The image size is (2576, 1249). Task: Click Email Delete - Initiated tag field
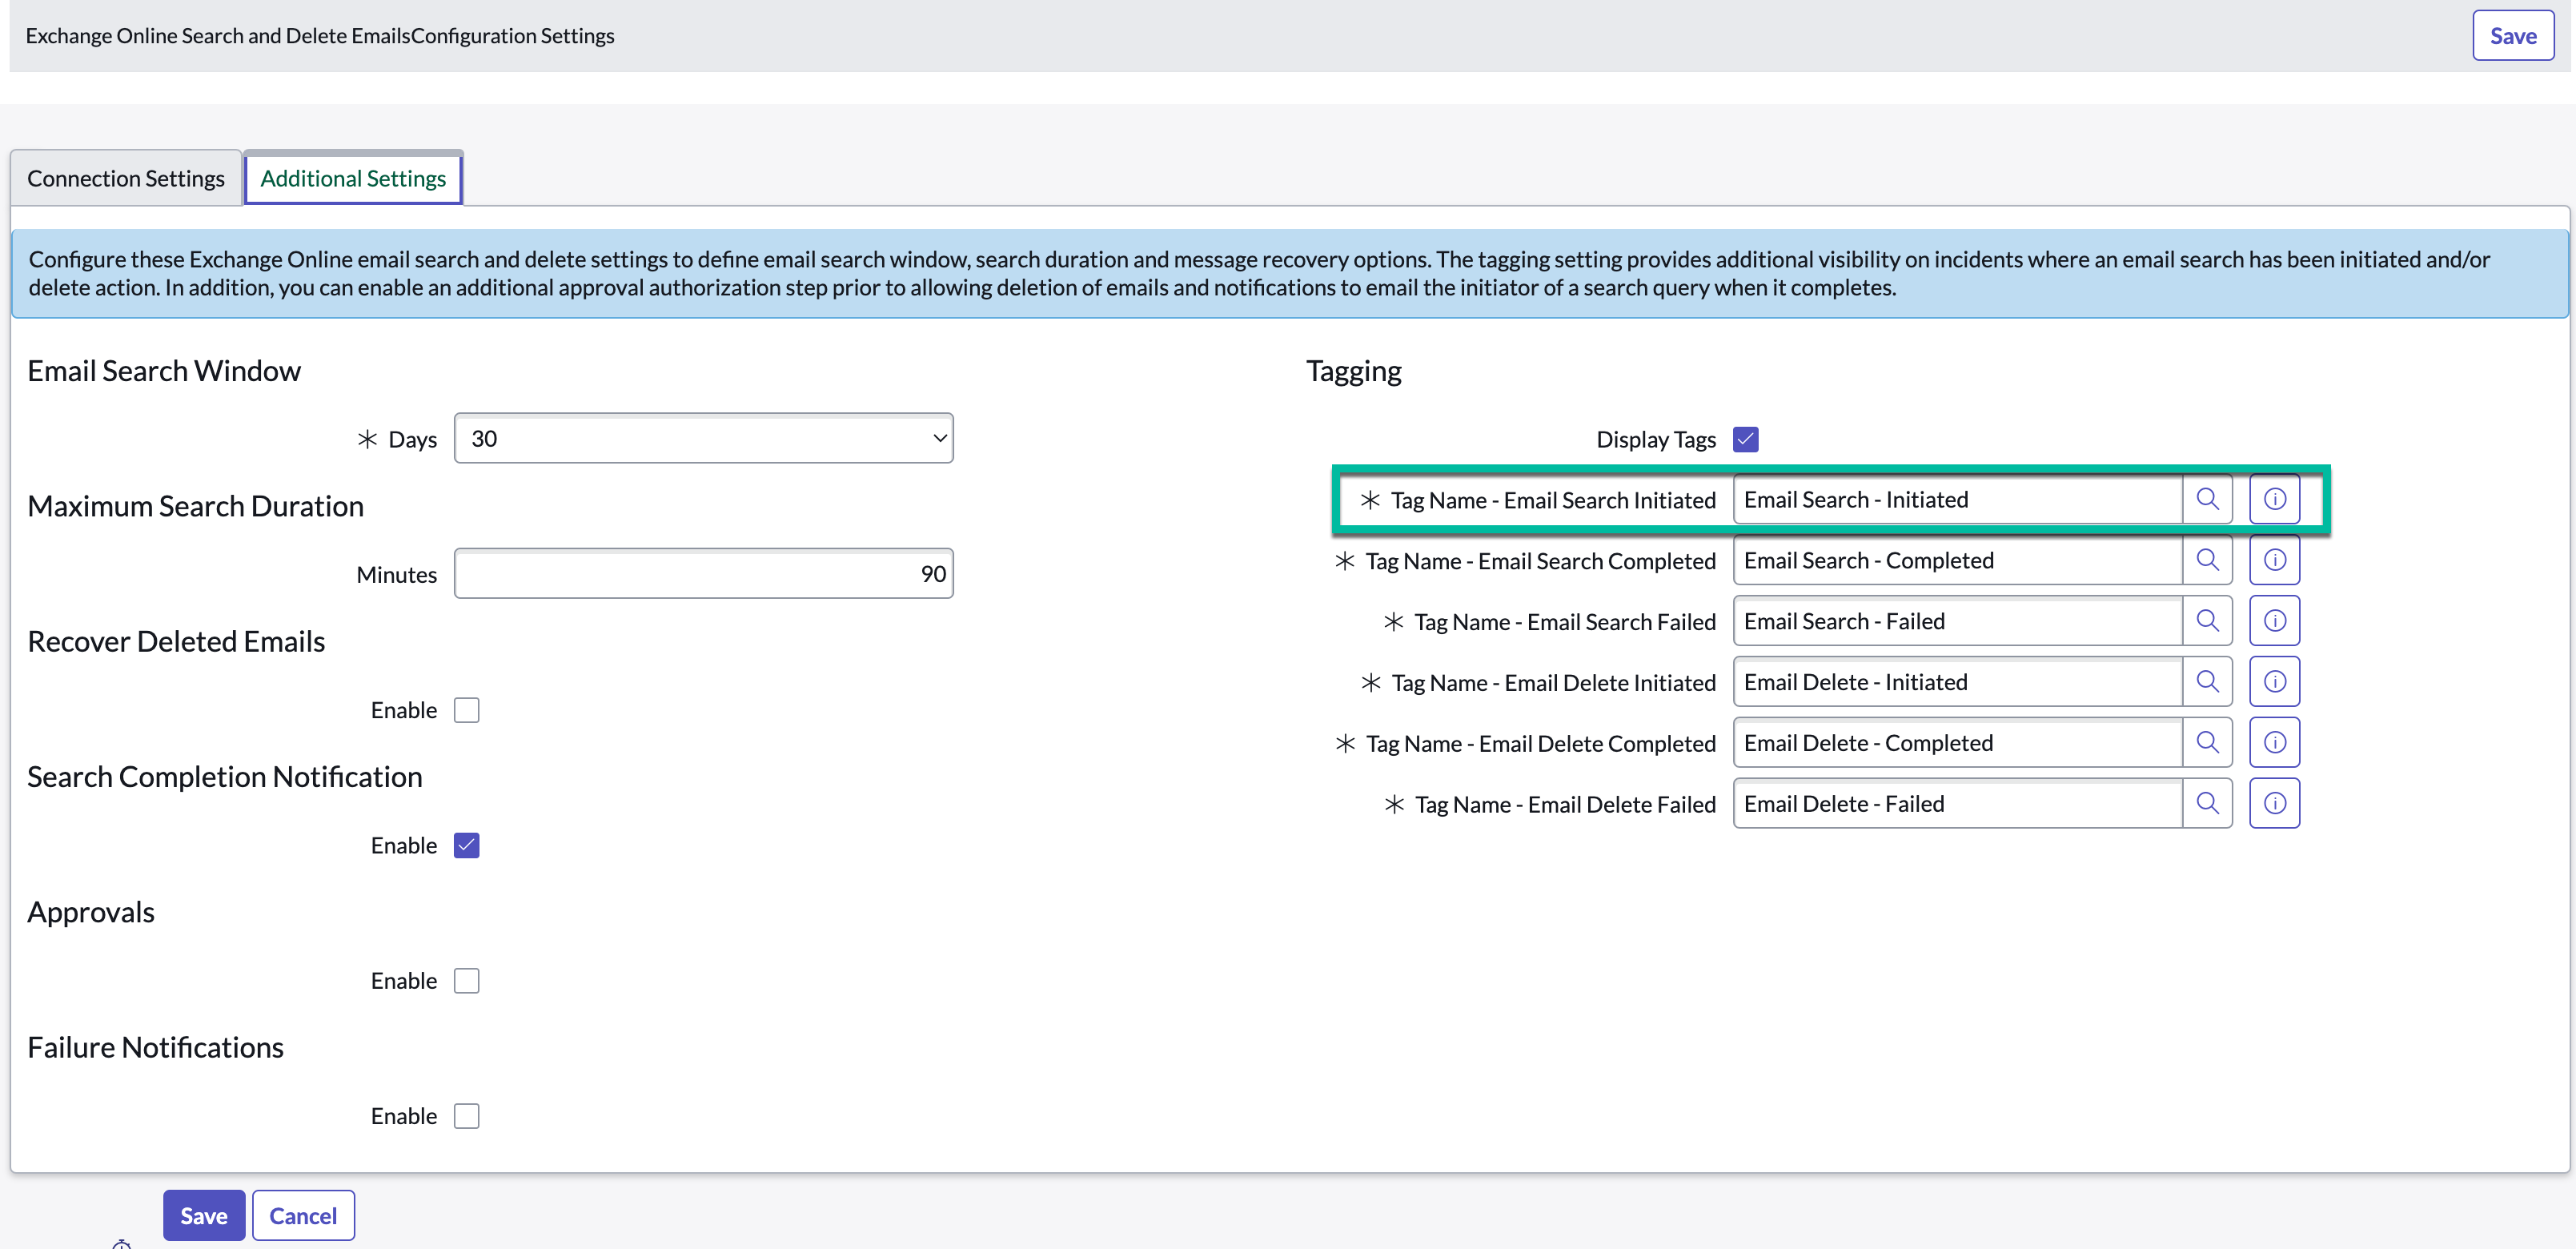[1957, 682]
